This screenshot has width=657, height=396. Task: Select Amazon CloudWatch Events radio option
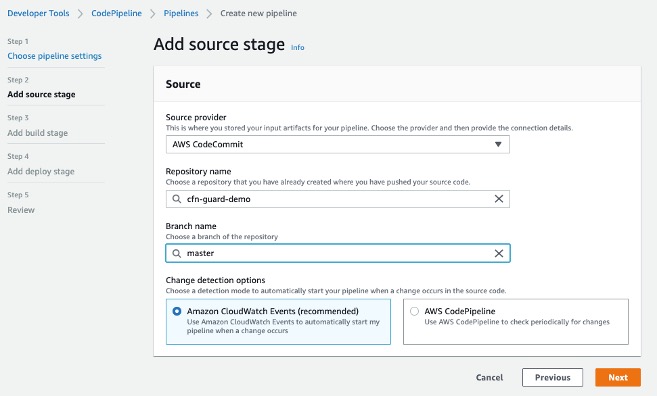[177, 311]
